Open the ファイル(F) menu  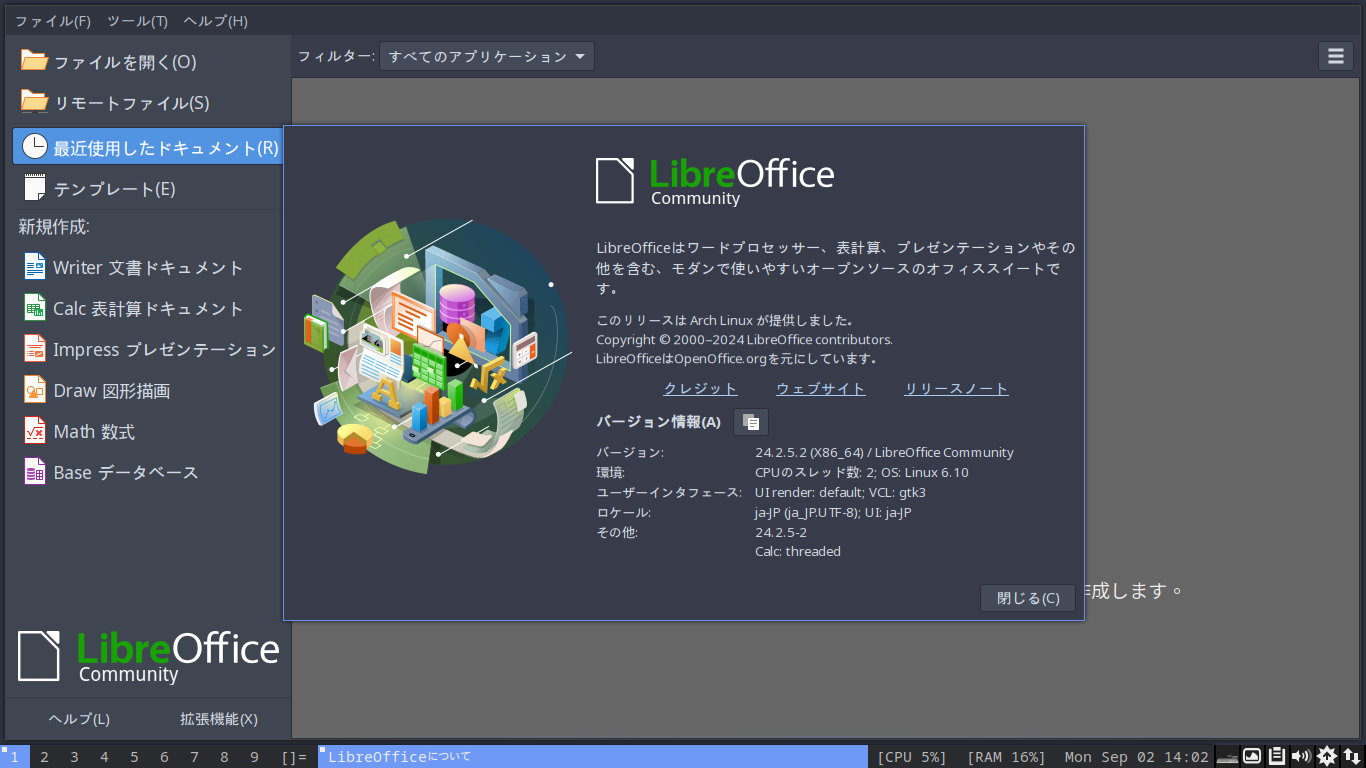(x=53, y=21)
